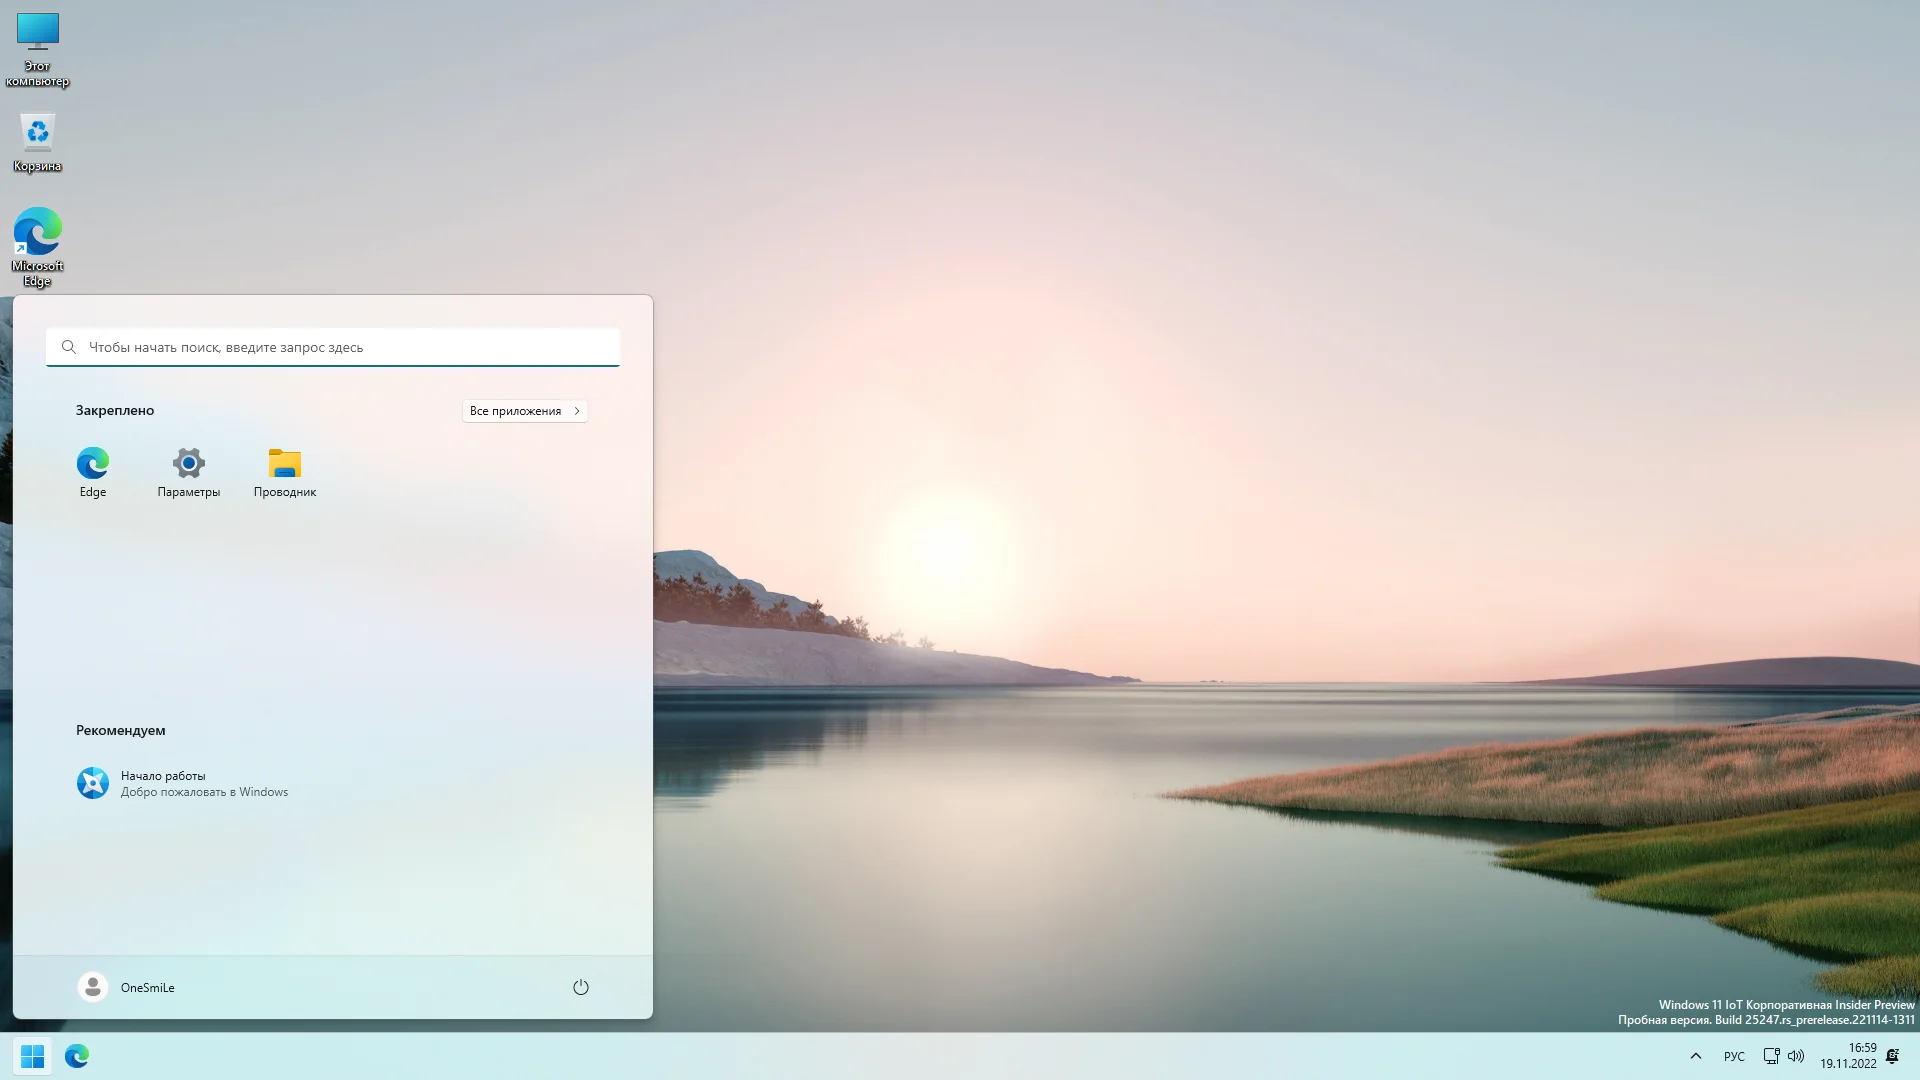
Task: Expand Все приложения list
Action: pyautogui.click(x=524, y=411)
